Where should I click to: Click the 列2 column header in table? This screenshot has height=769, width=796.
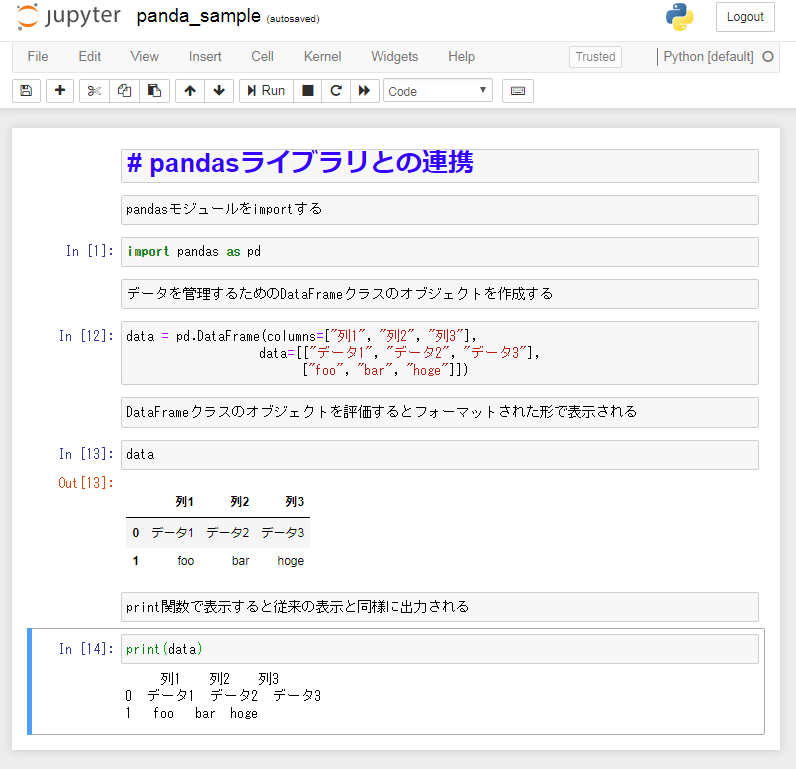pyautogui.click(x=240, y=502)
